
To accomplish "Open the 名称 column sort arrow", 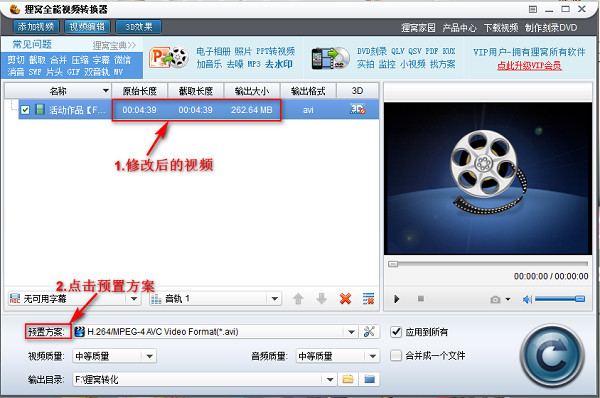I will 105,91.
